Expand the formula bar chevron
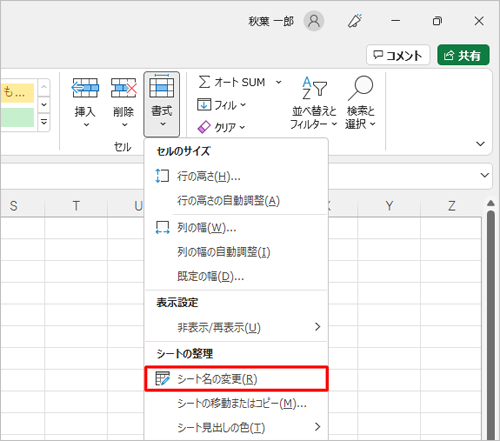 485,175
